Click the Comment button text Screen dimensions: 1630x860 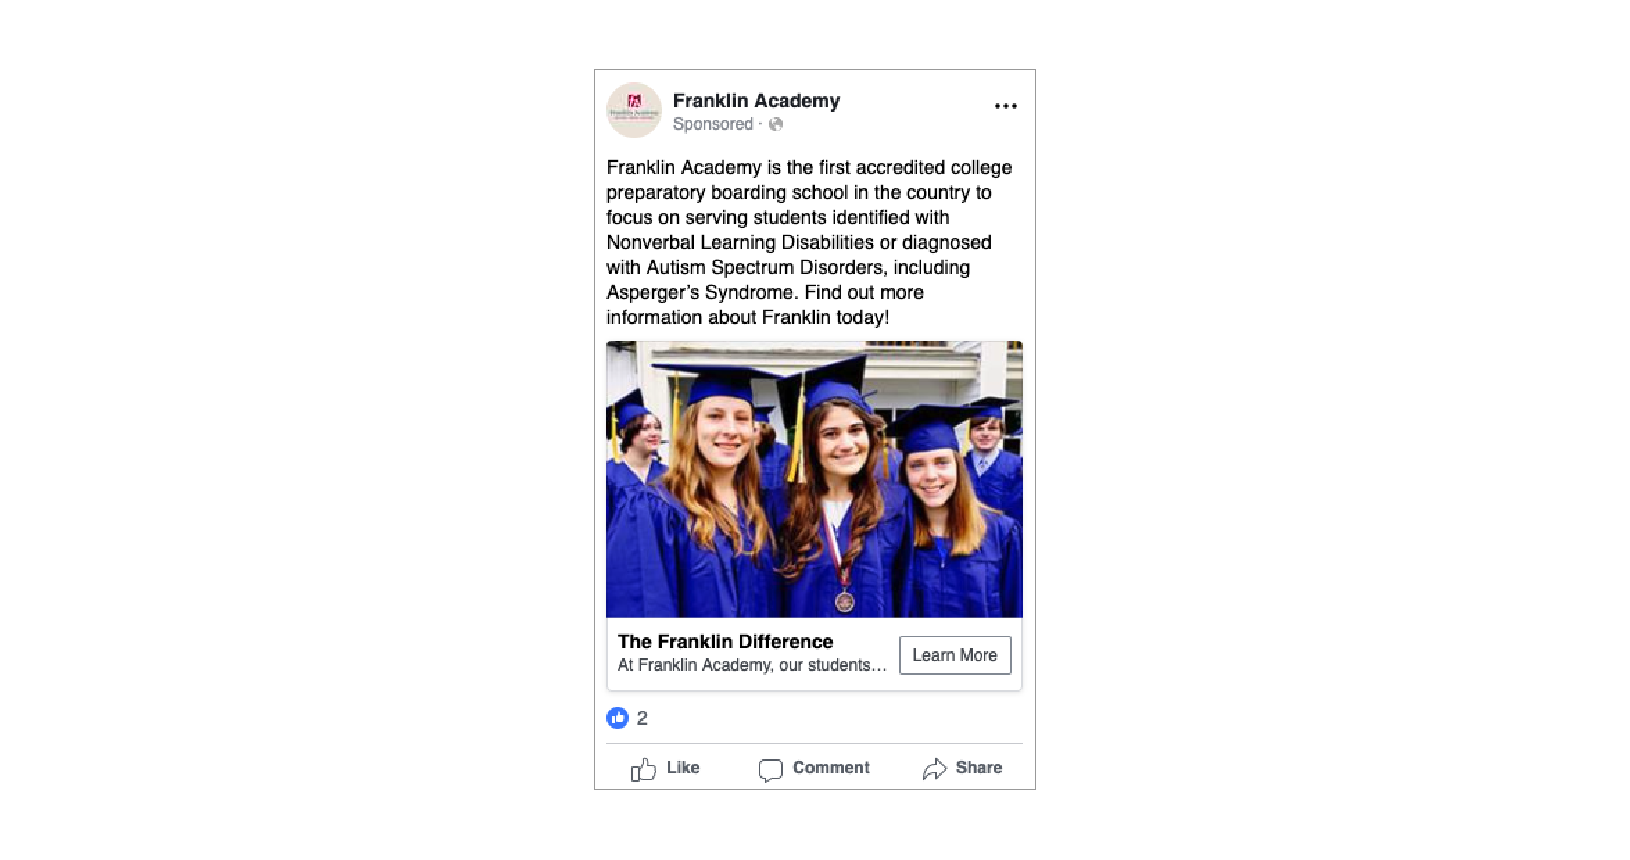pyautogui.click(x=831, y=767)
